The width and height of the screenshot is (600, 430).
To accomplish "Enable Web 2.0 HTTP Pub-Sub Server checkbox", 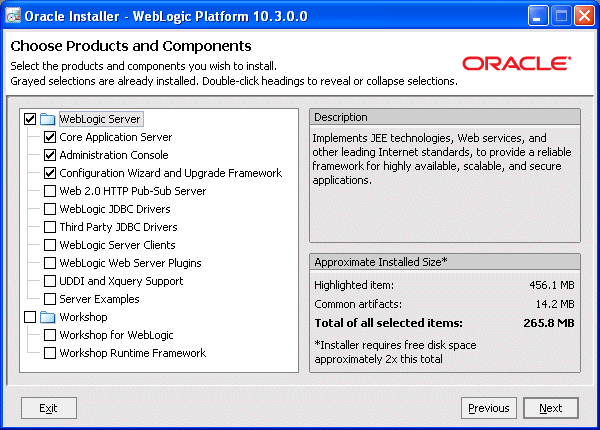I will pos(50,191).
